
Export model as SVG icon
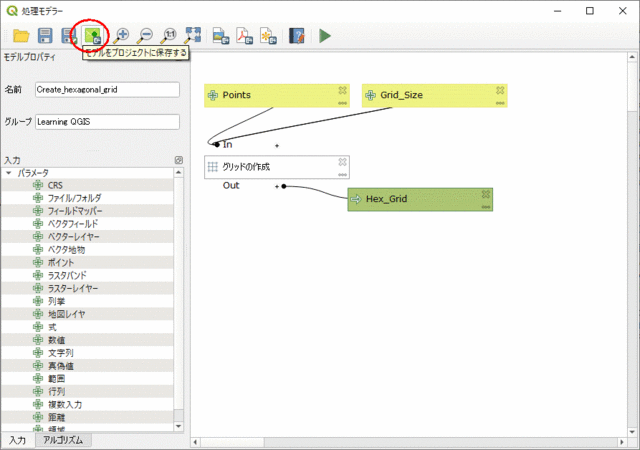pos(269,36)
